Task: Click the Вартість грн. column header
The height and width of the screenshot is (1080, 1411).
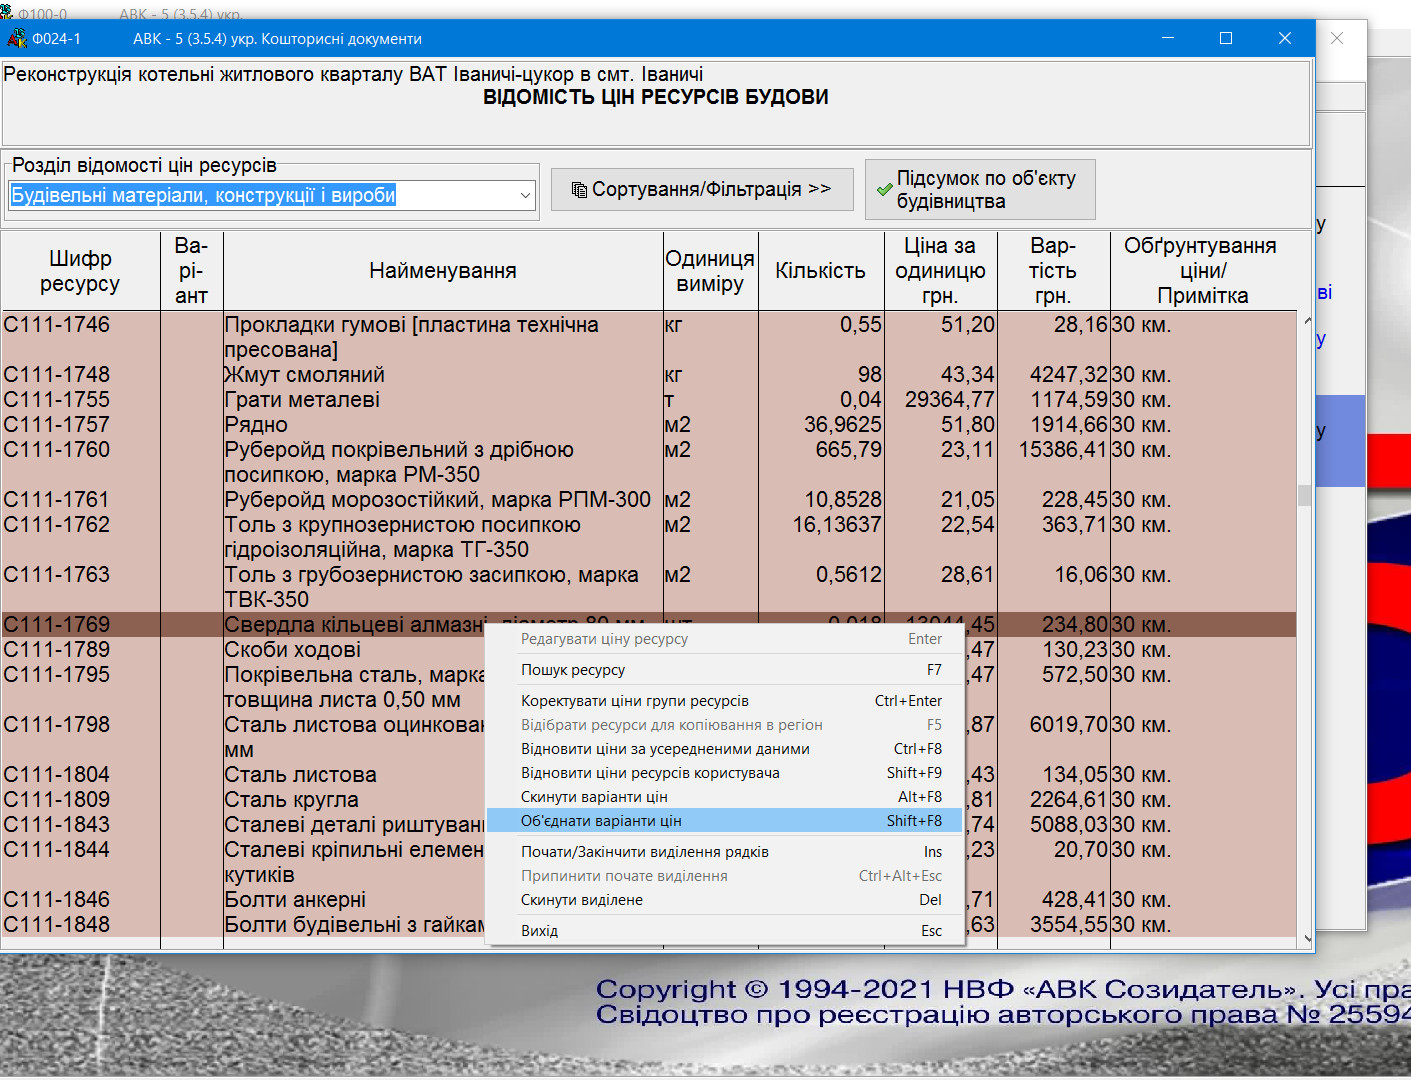Action: tap(1053, 271)
